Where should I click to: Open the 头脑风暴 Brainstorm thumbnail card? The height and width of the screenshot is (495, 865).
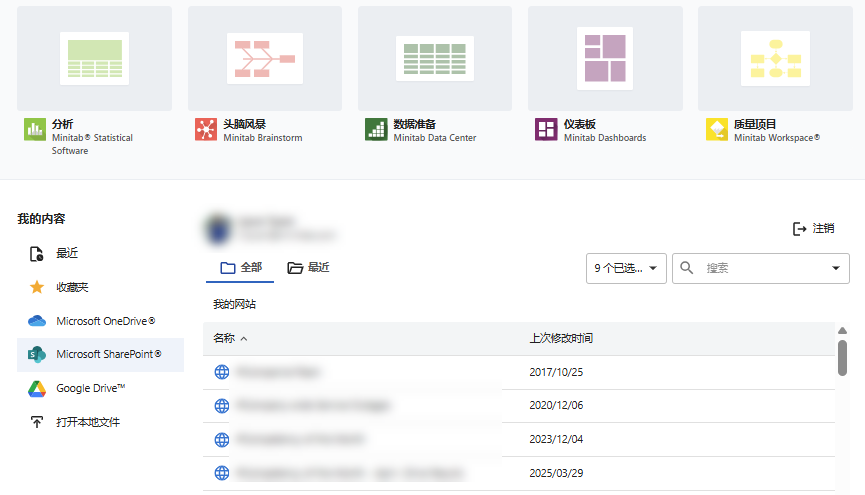pyautogui.click(x=265, y=58)
